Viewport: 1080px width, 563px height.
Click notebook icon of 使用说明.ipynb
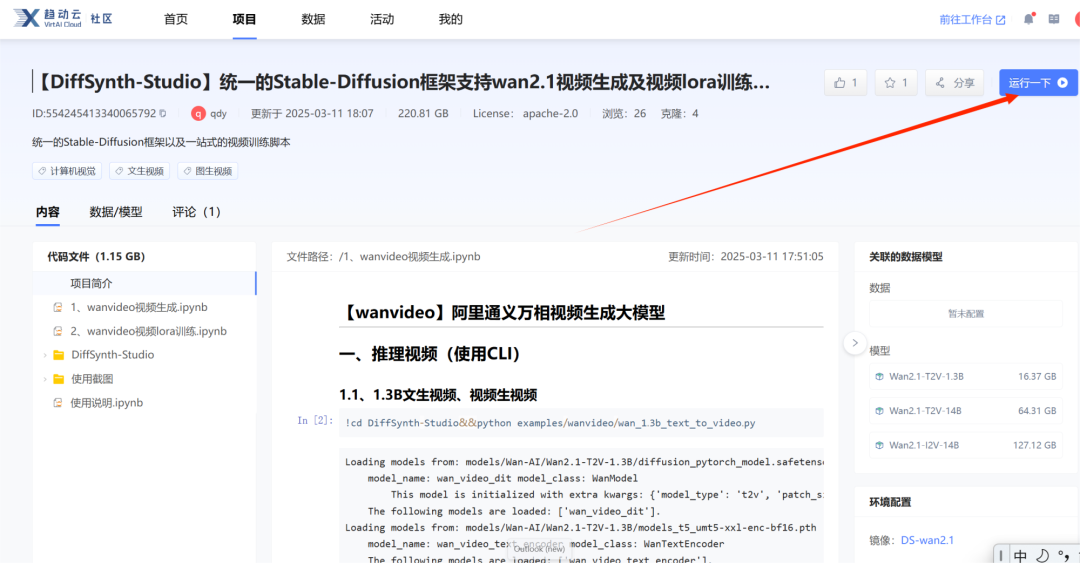[58, 403]
